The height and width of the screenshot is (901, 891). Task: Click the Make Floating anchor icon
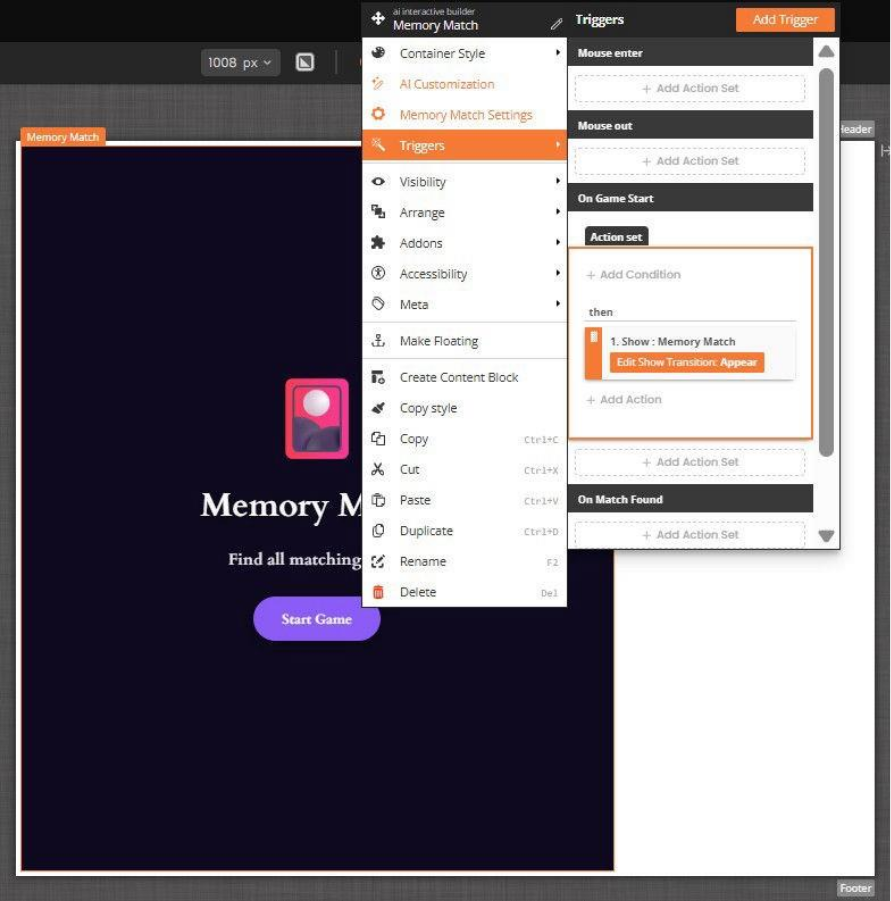coord(378,341)
